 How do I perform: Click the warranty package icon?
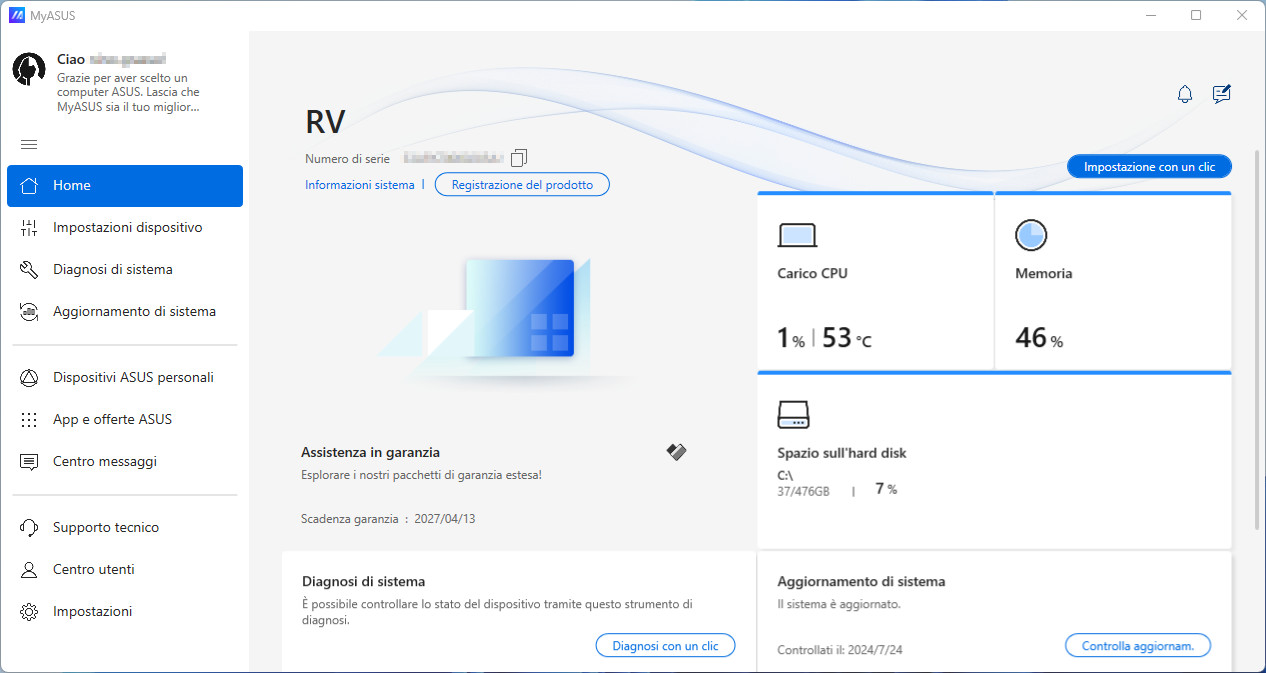tap(677, 452)
